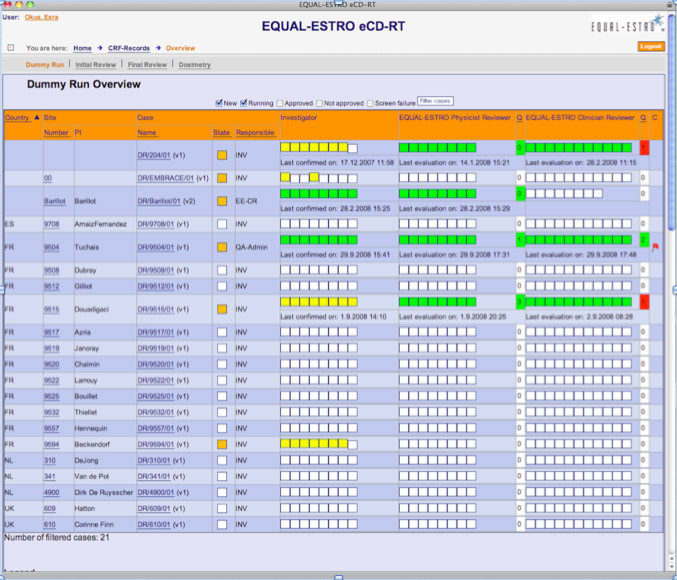The height and width of the screenshot is (580, 677).
Task: Click the orange state icon for DR/9594/01
Action: tap(222, 444)
